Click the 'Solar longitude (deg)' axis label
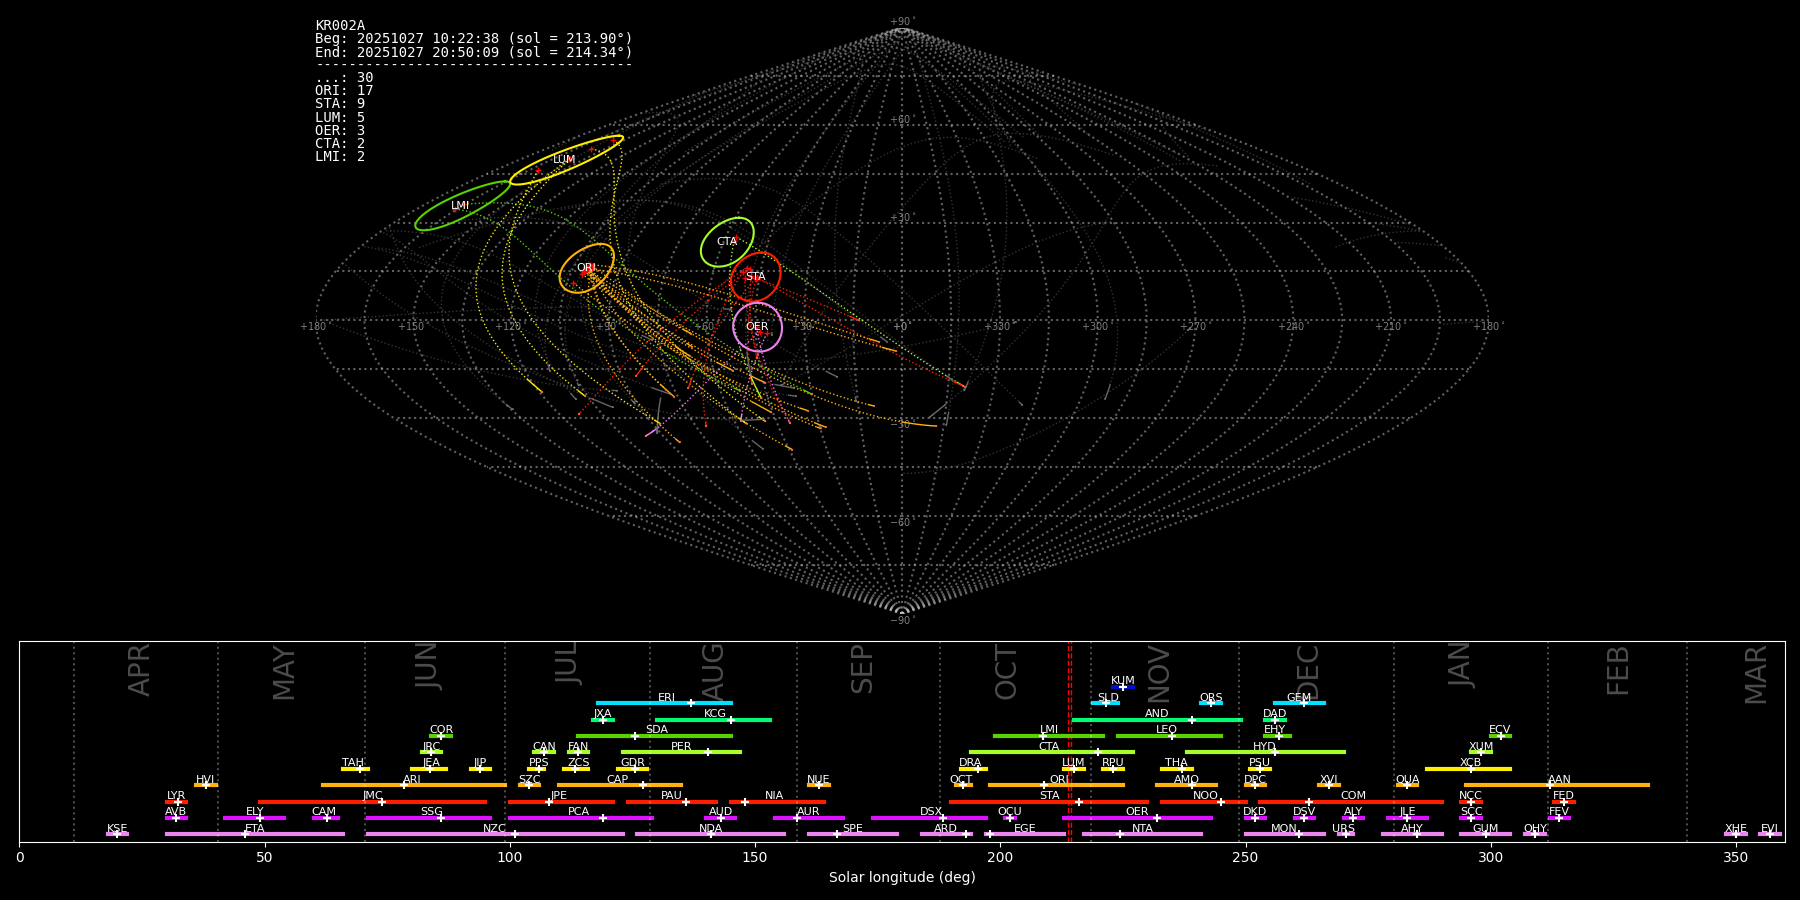1800x900 pixels. tap(902, 878)
